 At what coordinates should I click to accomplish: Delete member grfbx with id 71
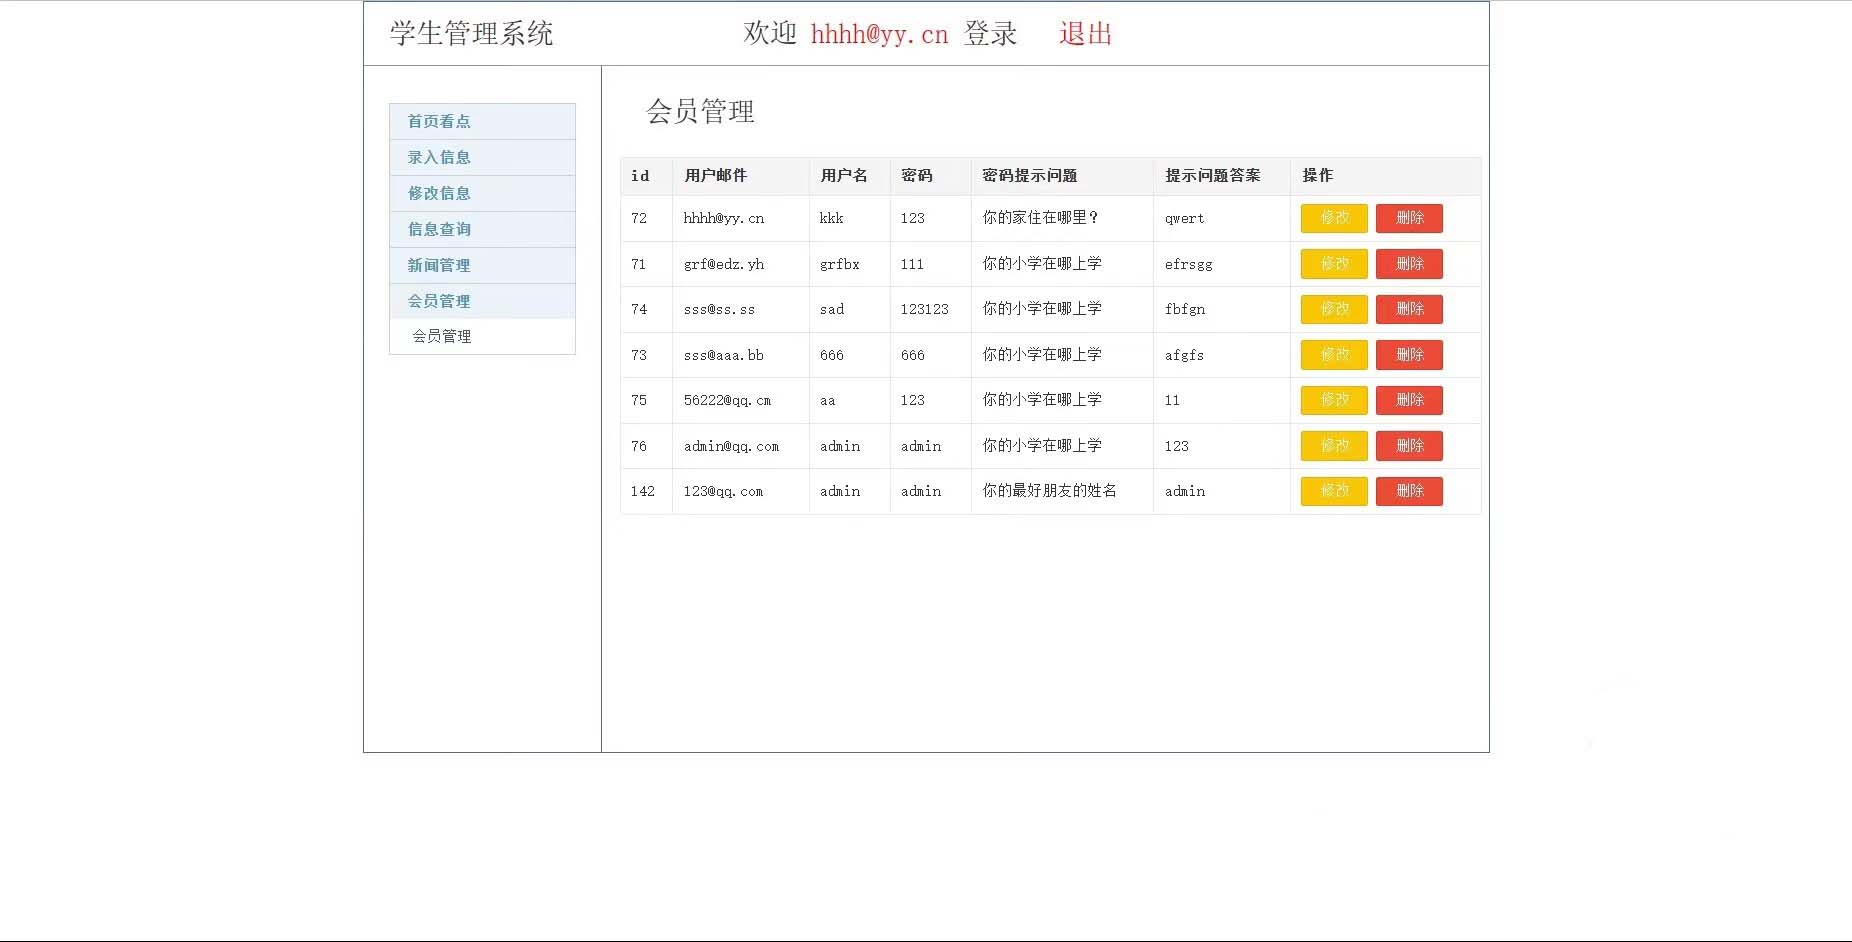(1409, 264)
